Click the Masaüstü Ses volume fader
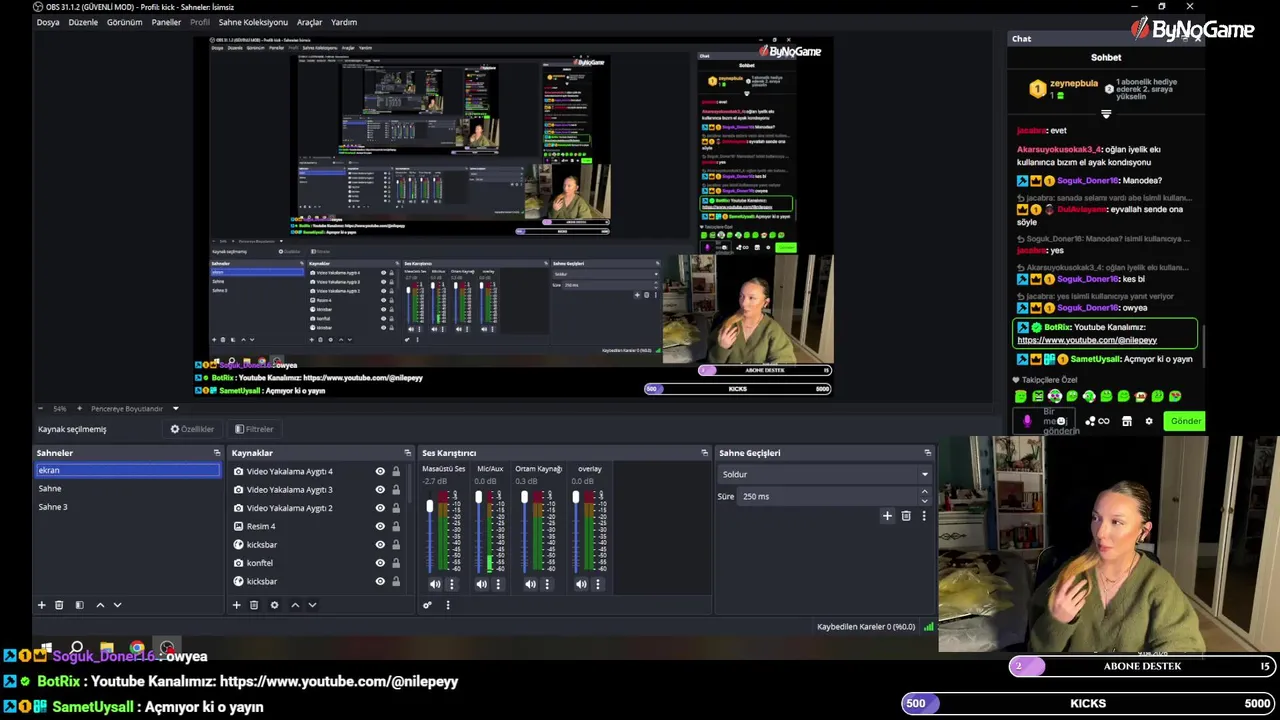This screenshot has width=1280, height=720. point(430,507)
